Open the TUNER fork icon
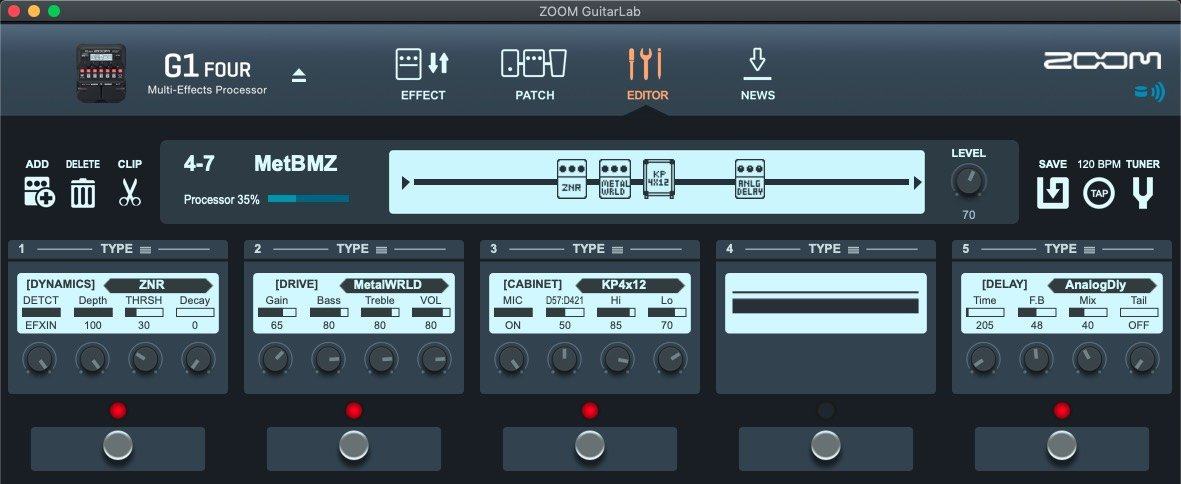 point(1143,191)
